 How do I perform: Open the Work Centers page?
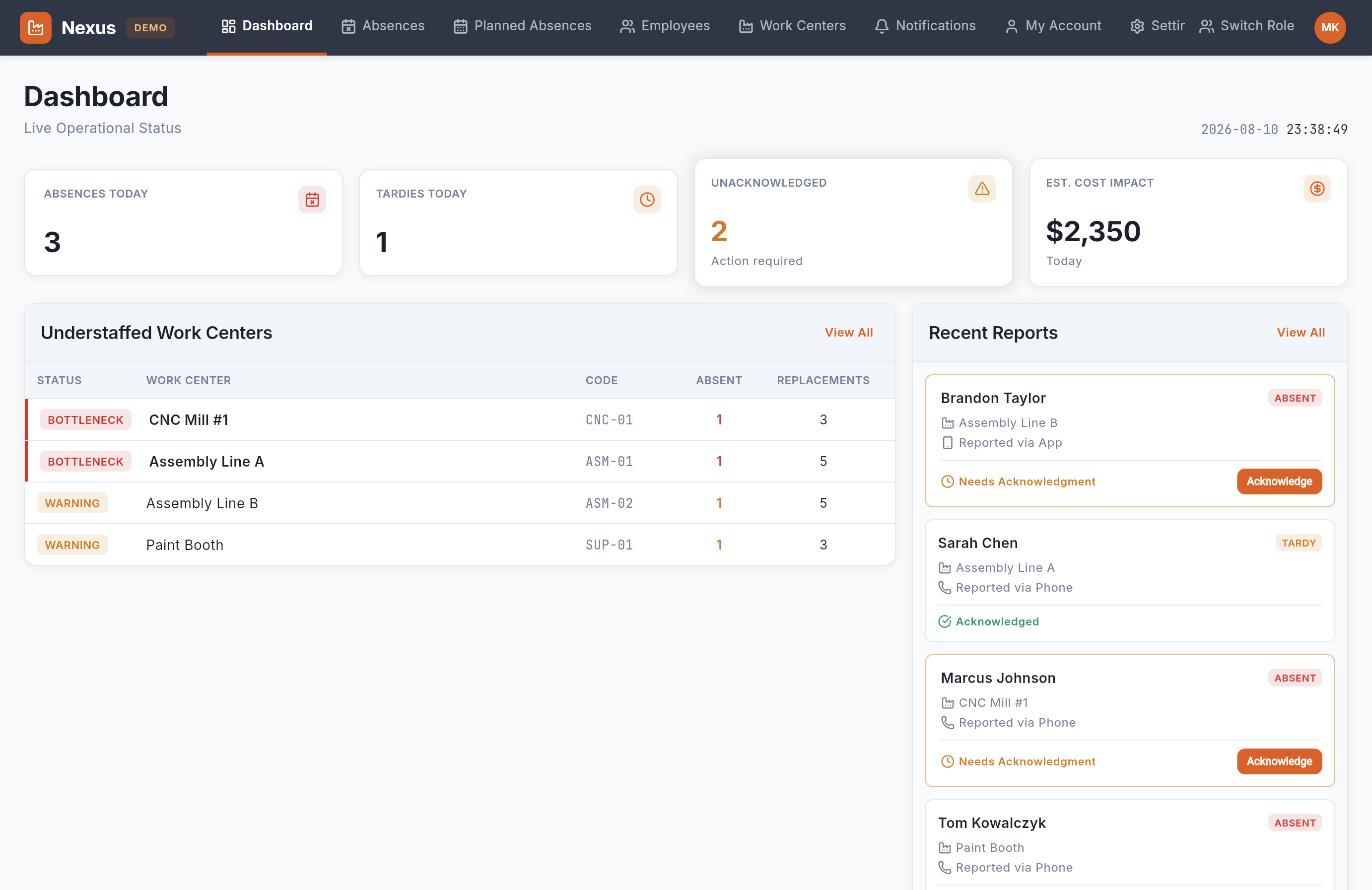point(792,26)
